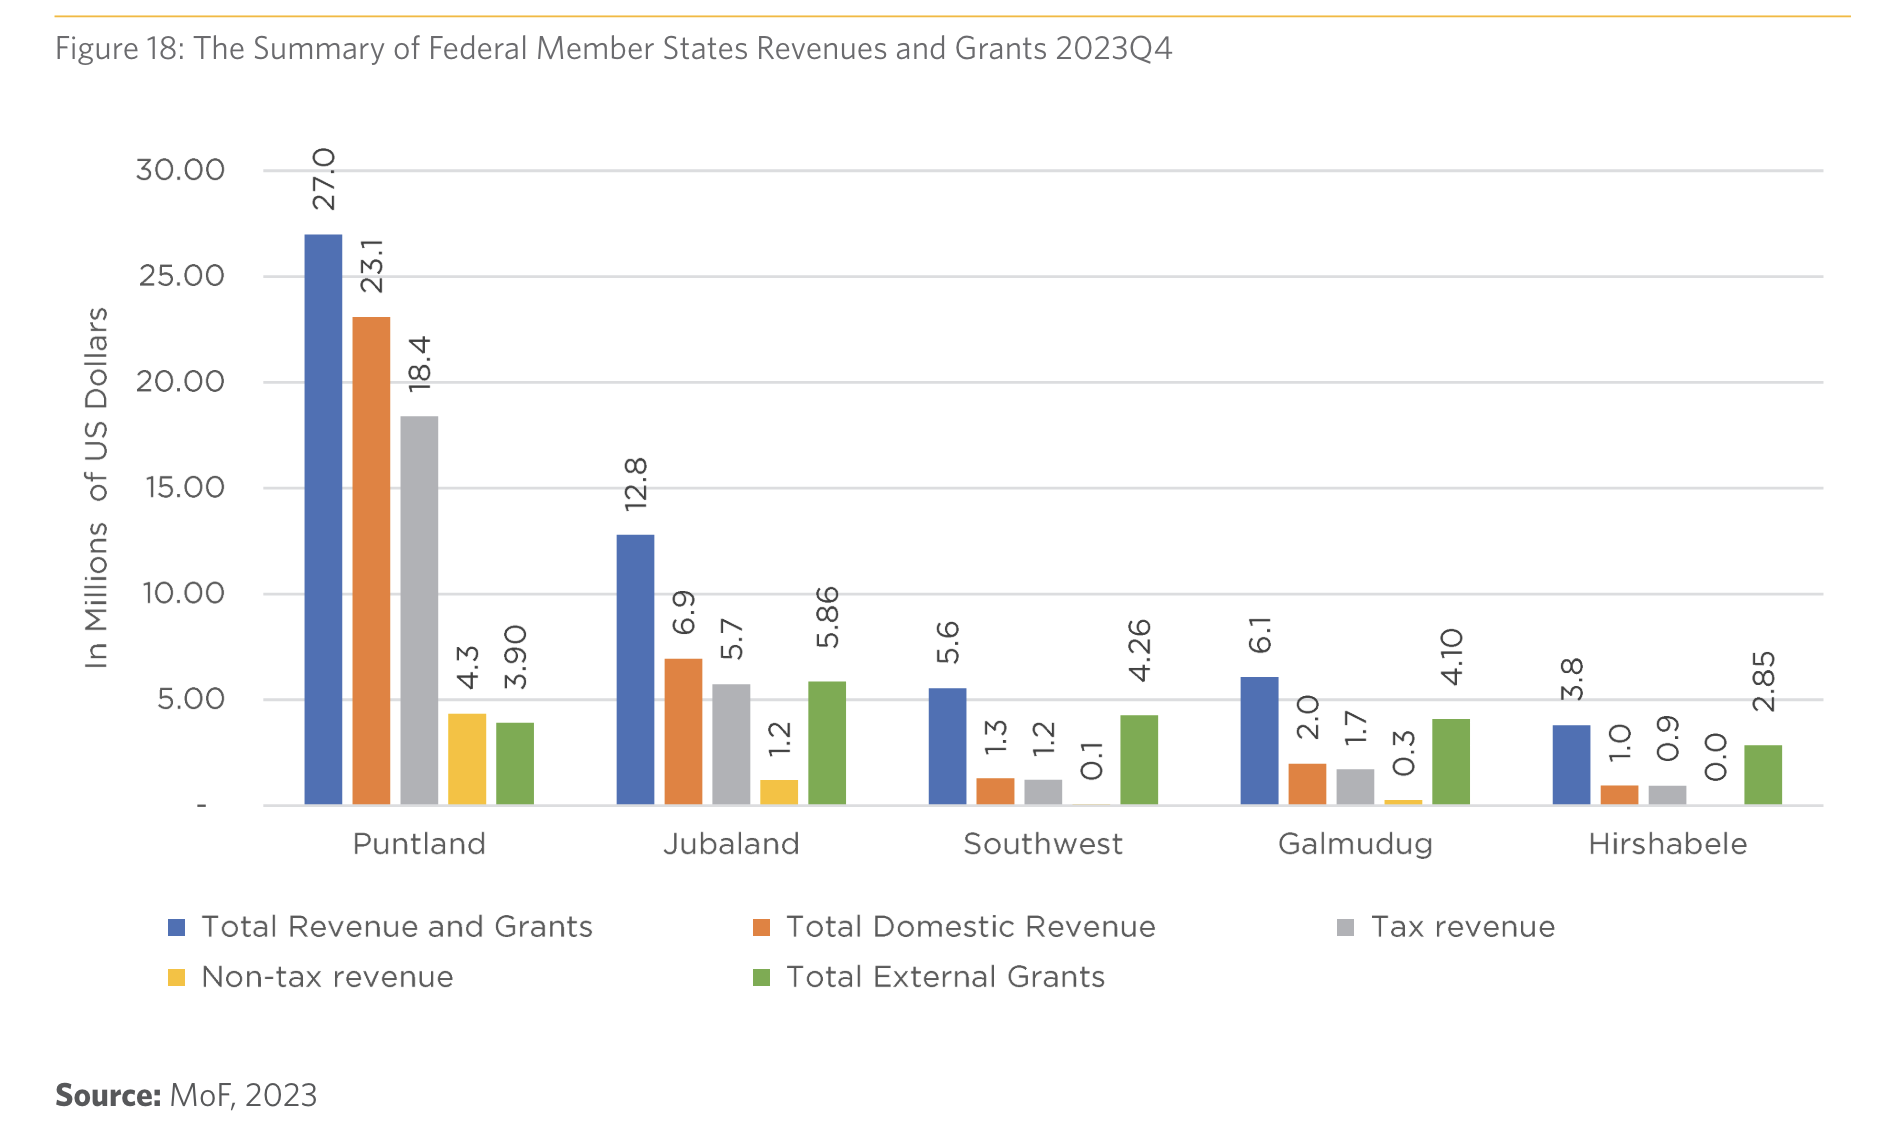The width and height of the screenshot is (1882, 1124).
Task: Click the 27.0 data label above Puntland
Action: (x=324, y=179)
